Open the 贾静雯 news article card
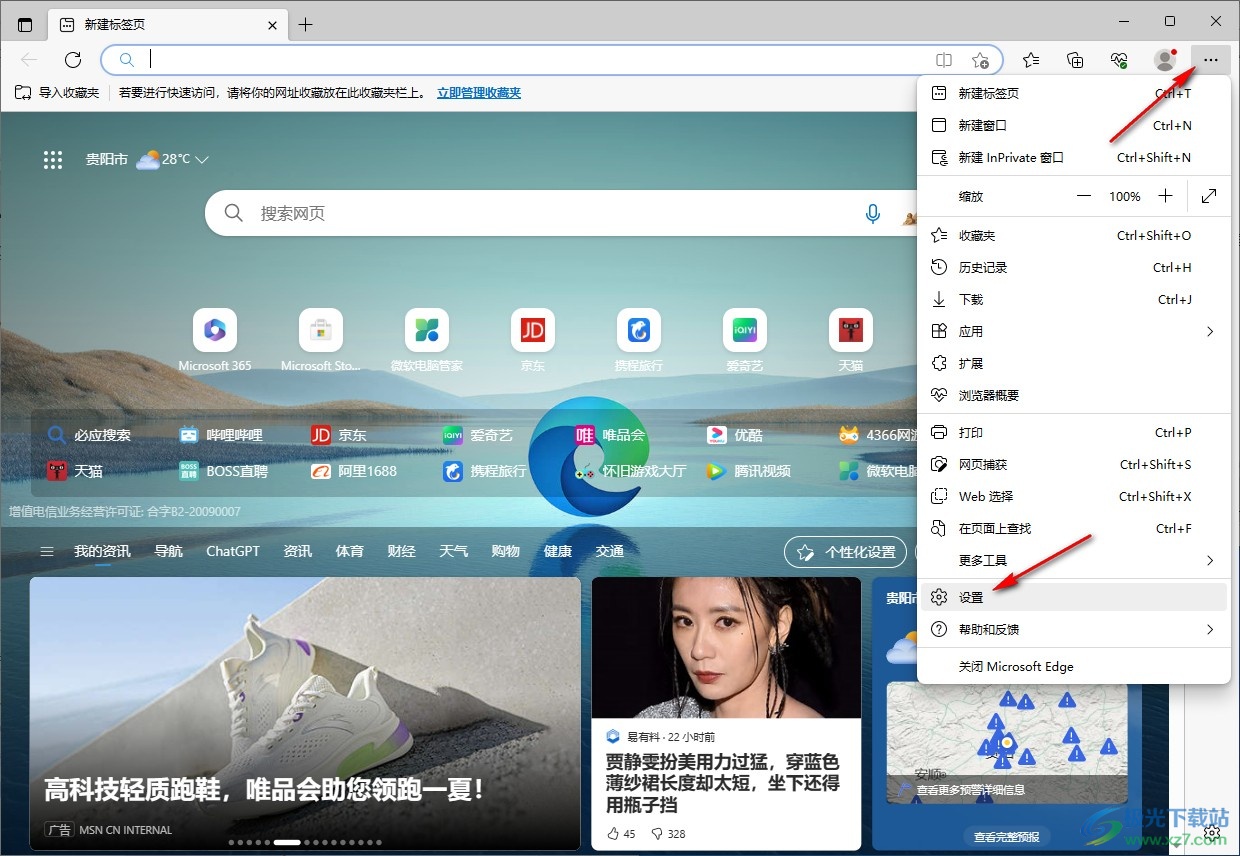Image resolution: width=1240 pixels, height=856 pixels. pyautogui.click(x=726, y=713)
